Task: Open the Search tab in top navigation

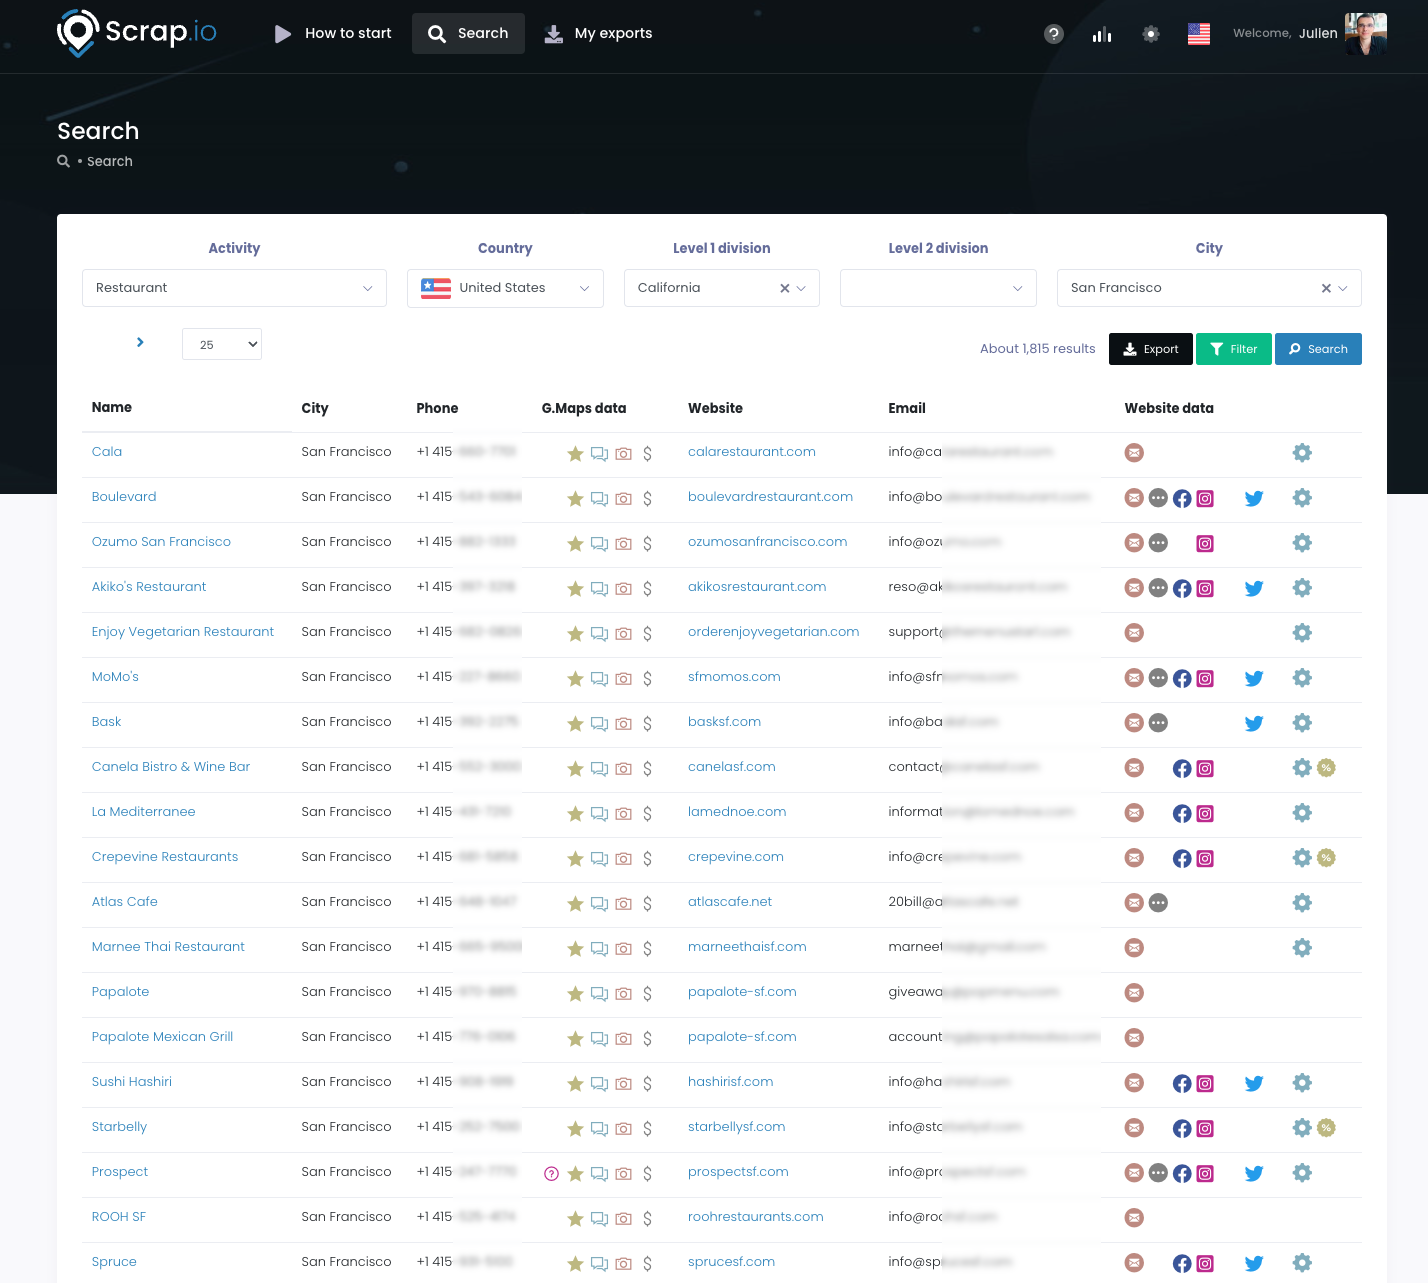Action: (468, 34)
